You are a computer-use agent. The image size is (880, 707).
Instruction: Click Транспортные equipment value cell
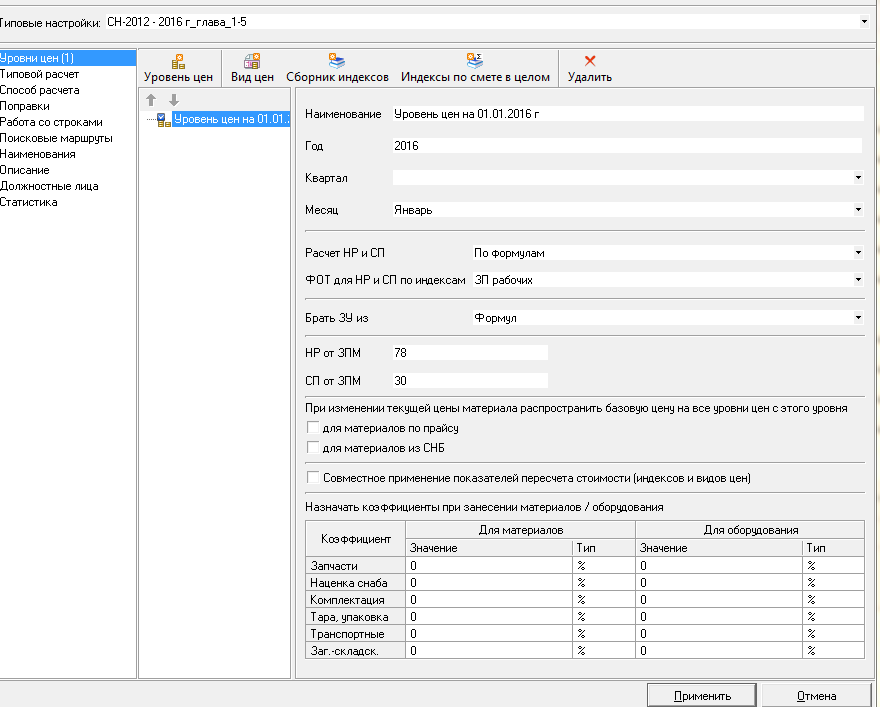pyautogui.click(x=719, y=633)
